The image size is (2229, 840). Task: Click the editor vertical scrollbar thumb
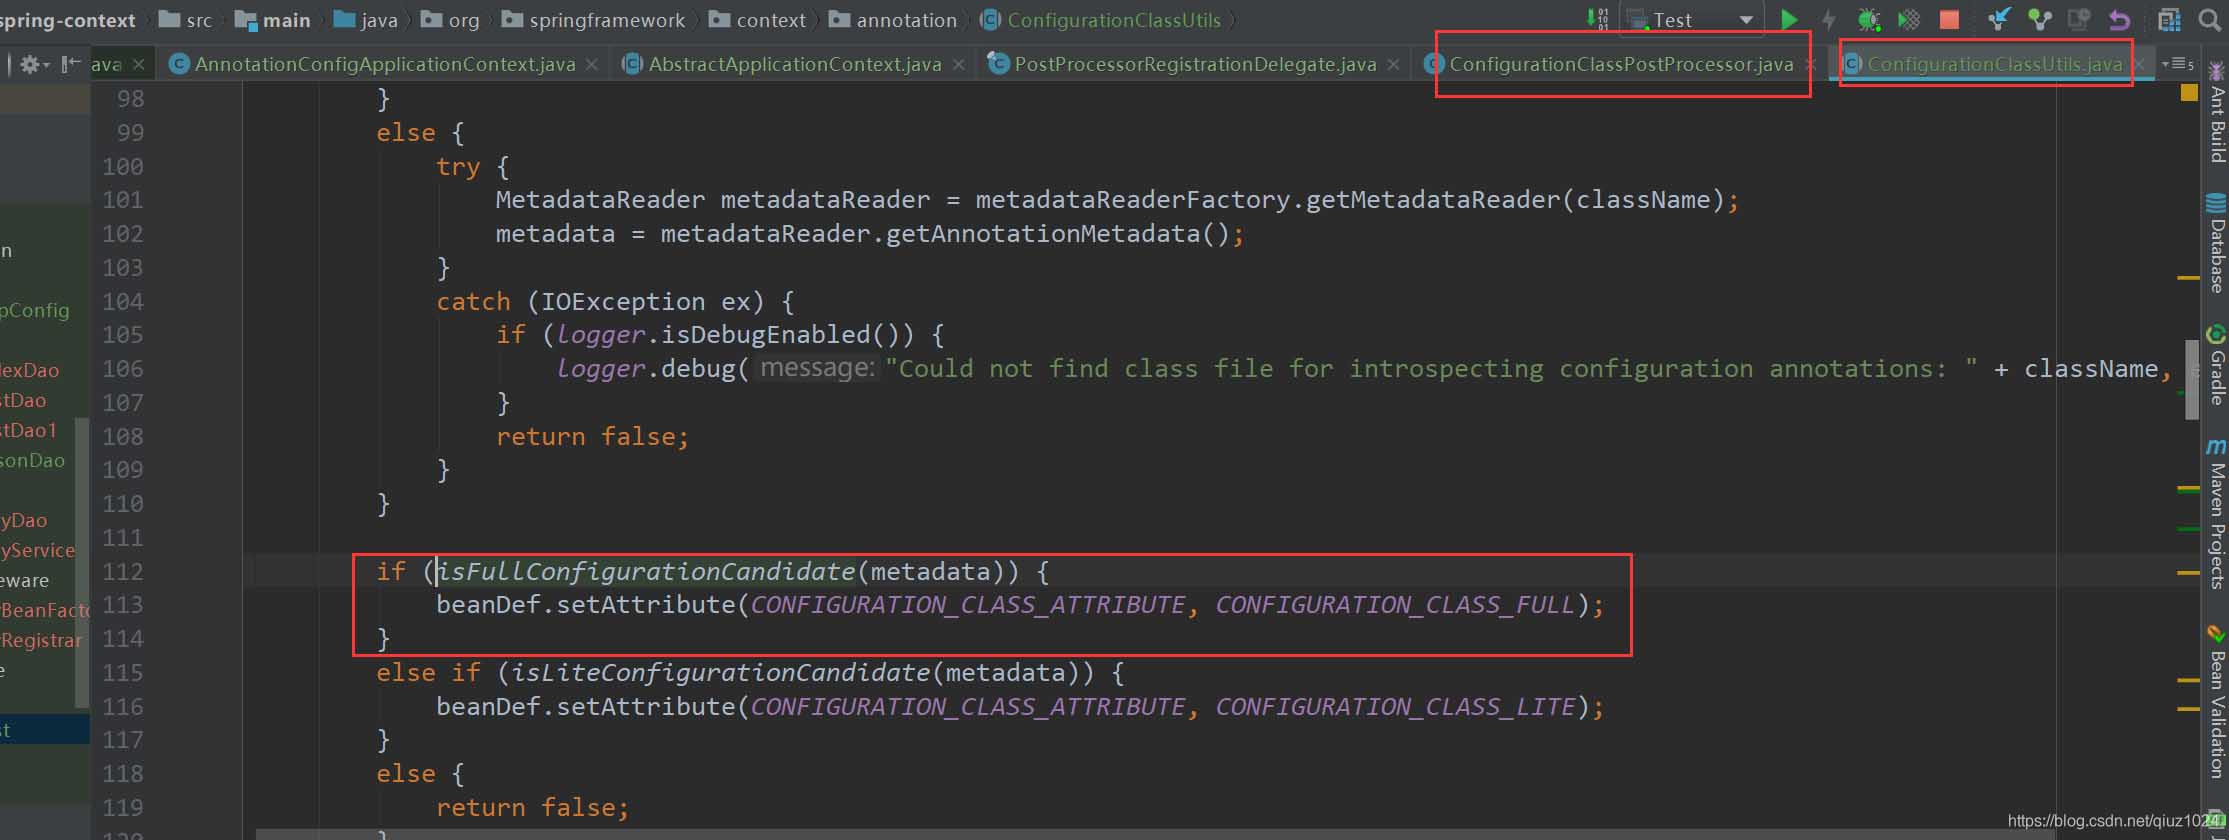2191,380
